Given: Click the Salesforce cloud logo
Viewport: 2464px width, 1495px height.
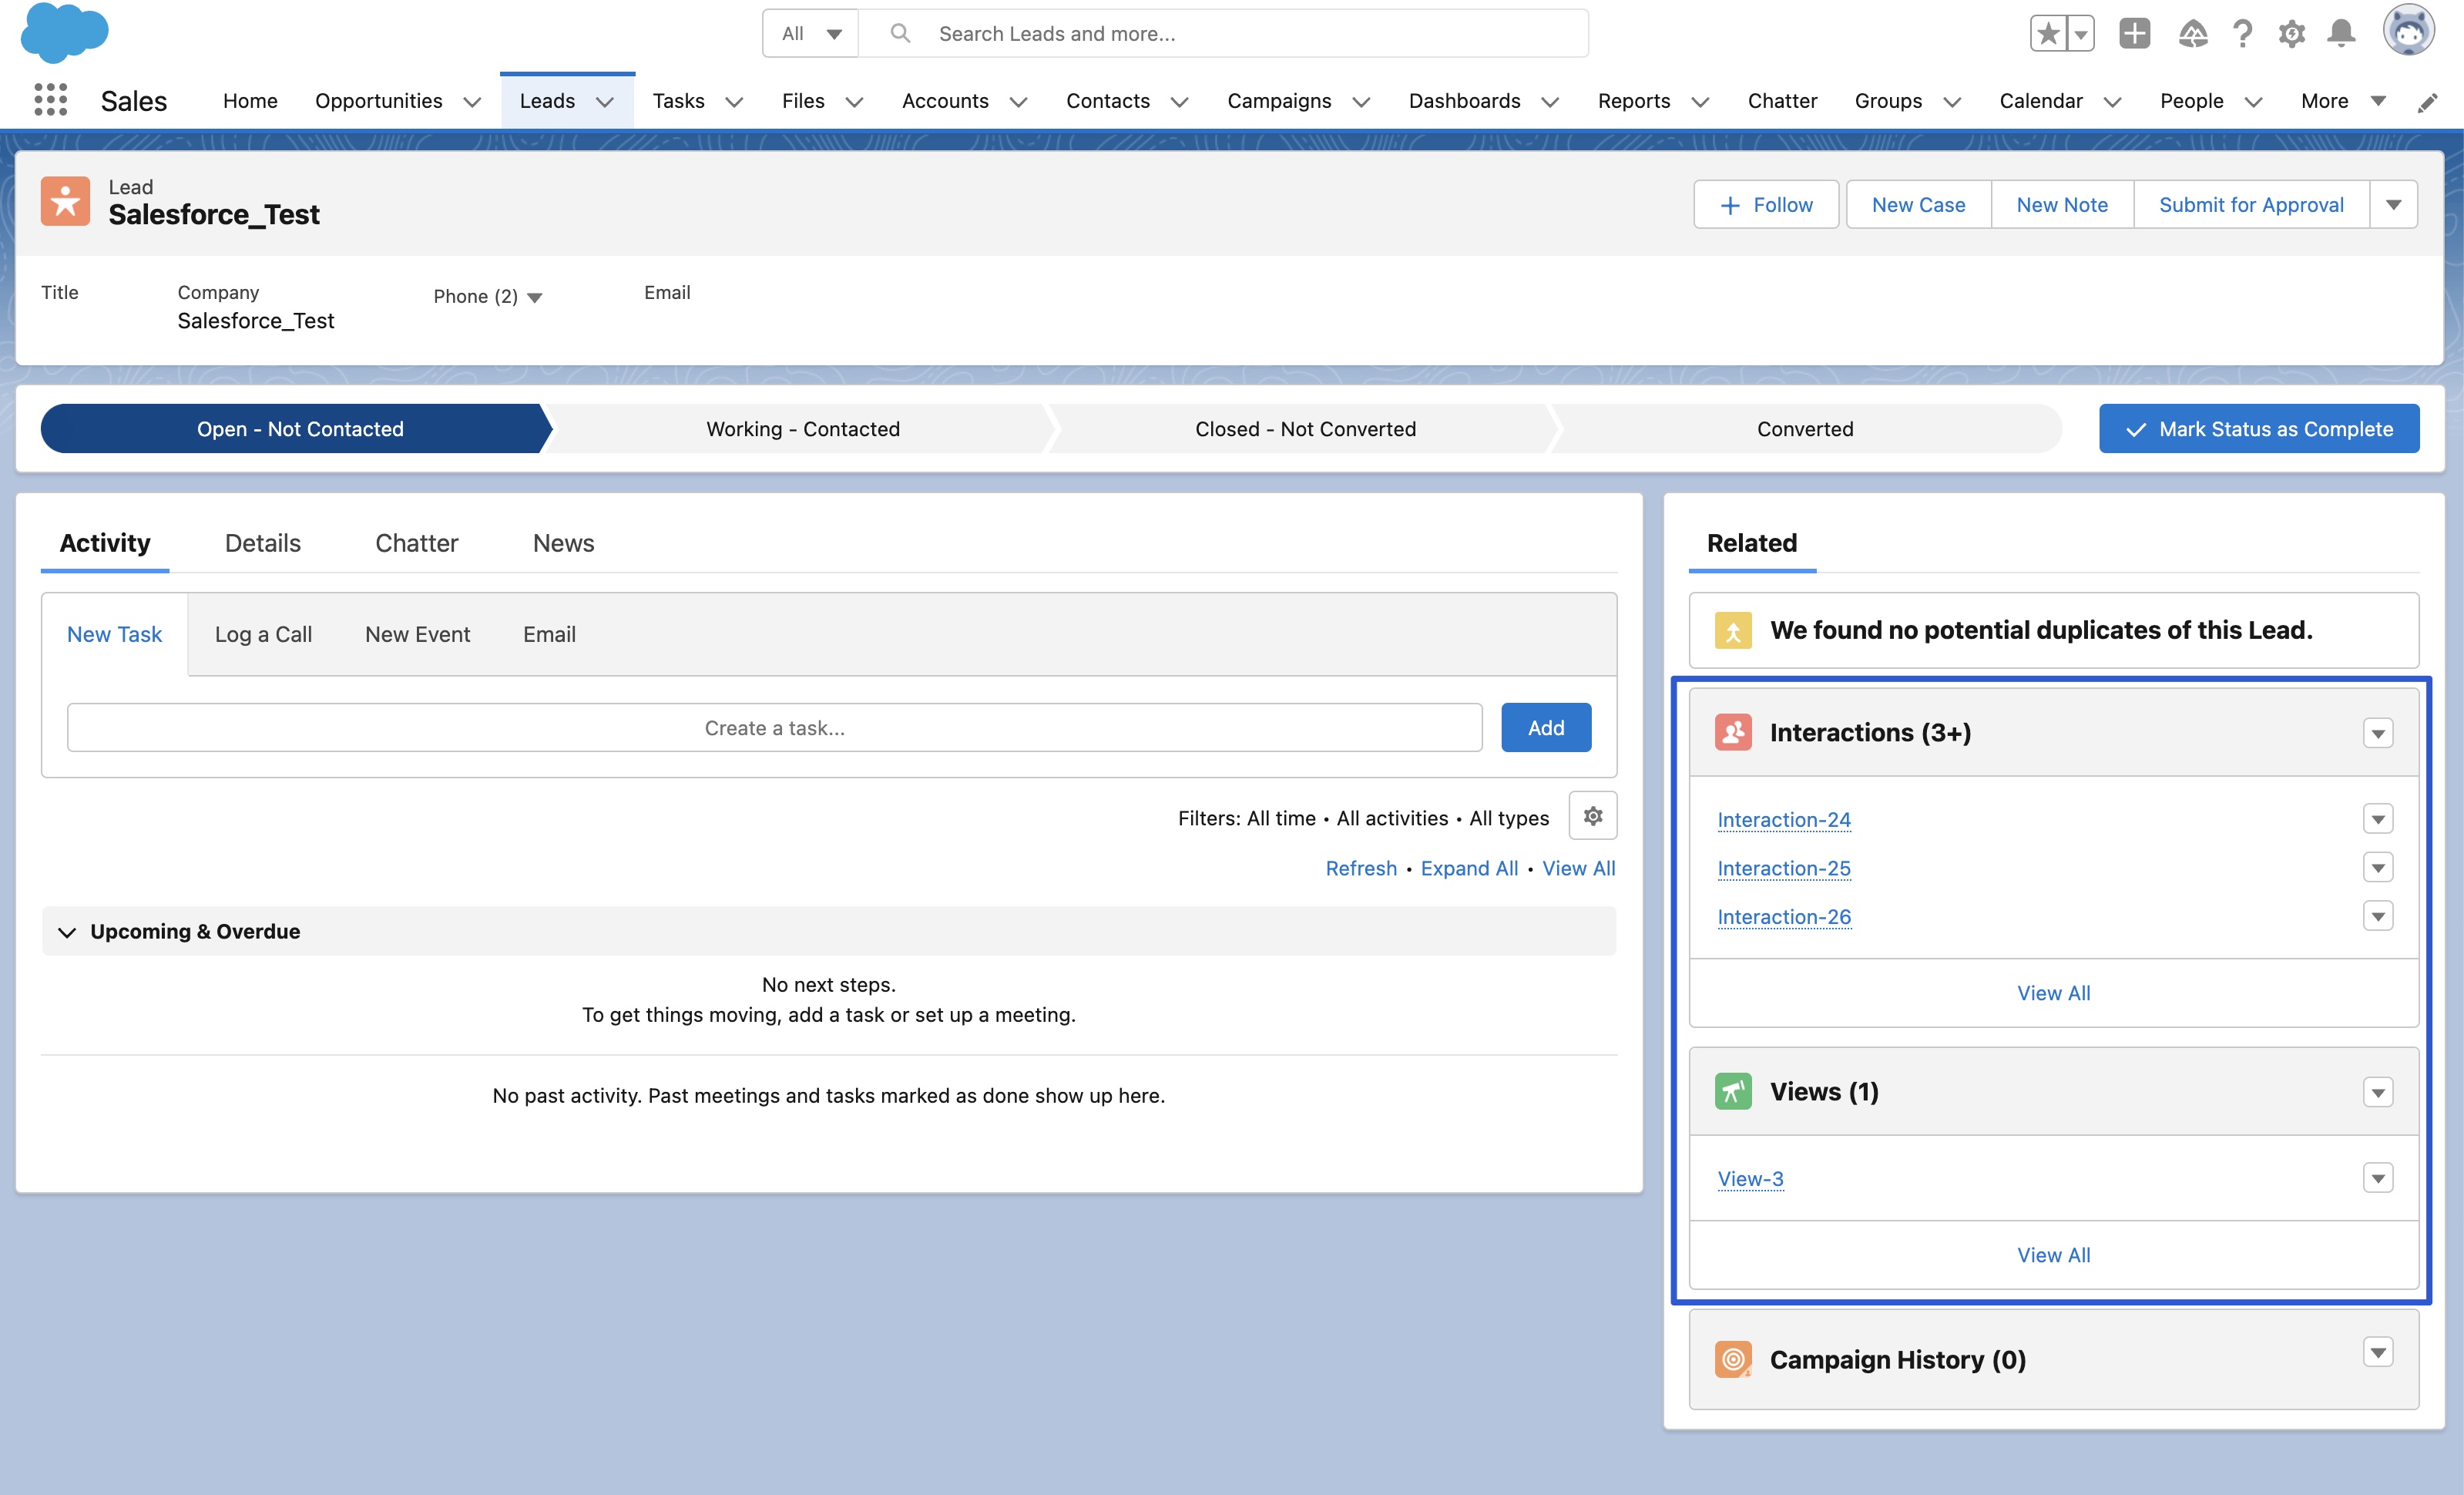Looking at the screenshot, I should [x=65, y=33].
